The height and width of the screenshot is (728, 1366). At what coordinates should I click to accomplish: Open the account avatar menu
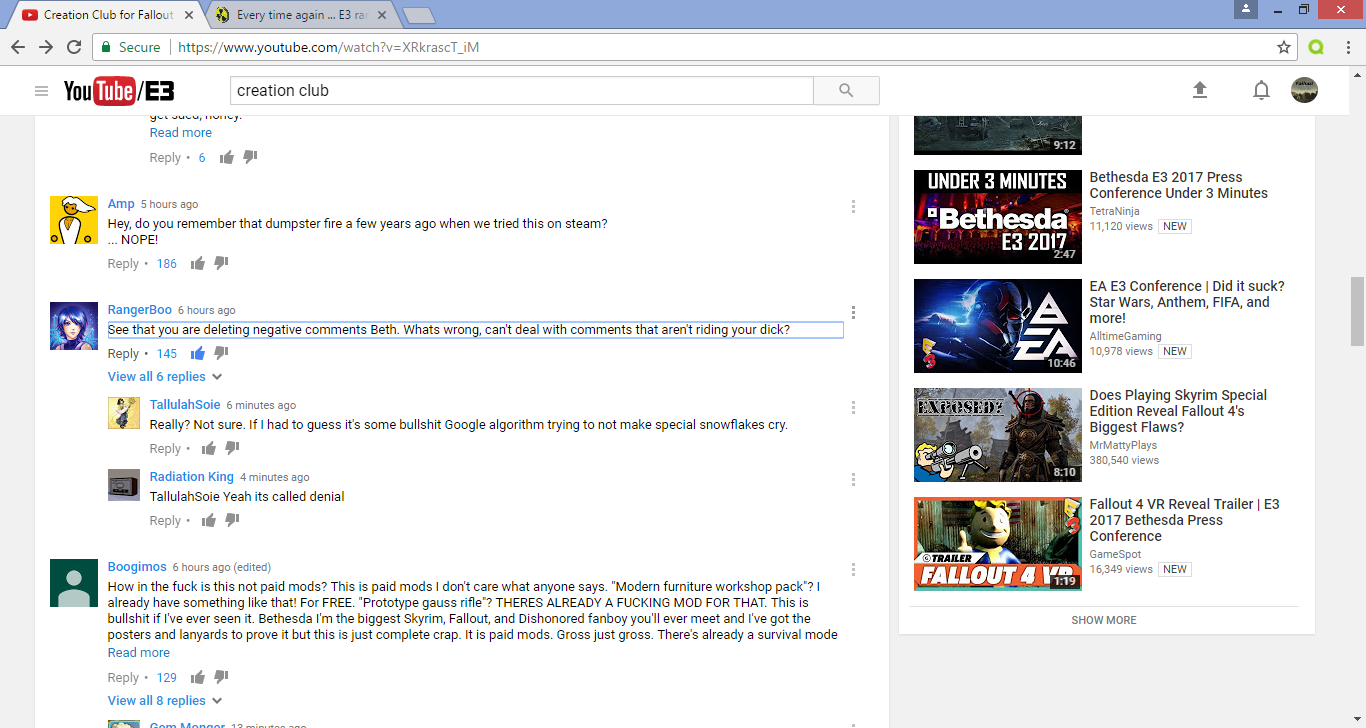click(x=1304, y=90)
